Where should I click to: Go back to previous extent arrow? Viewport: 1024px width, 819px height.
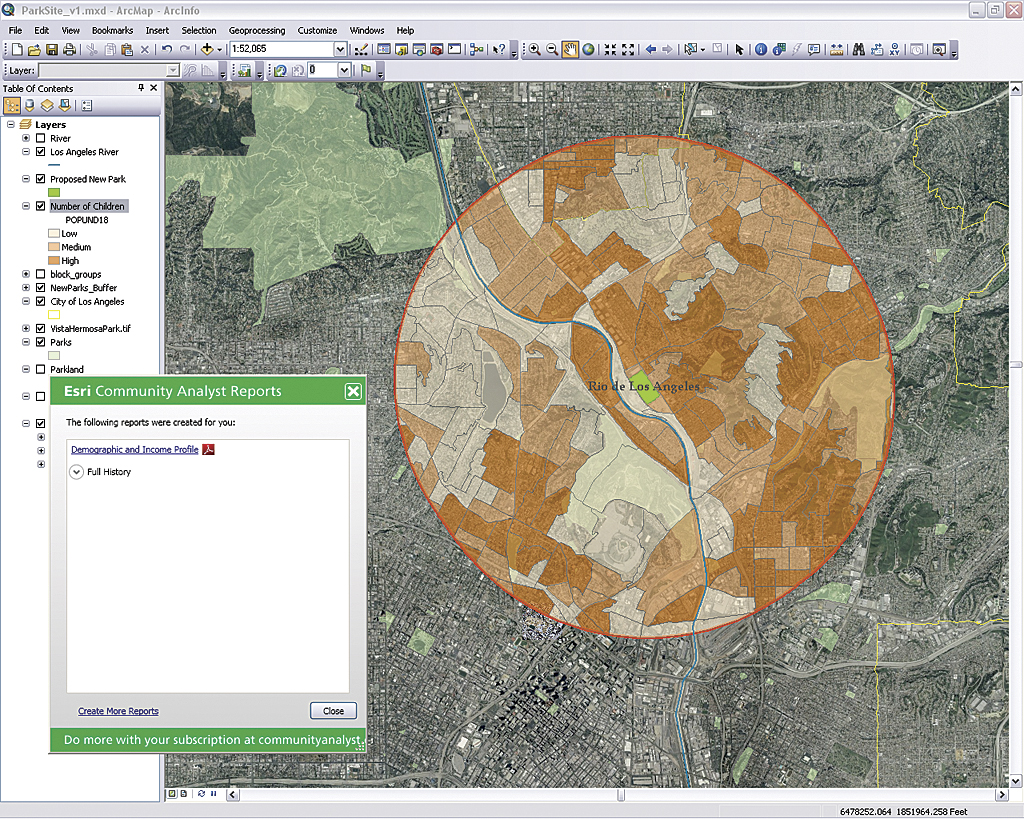(650, 49)
